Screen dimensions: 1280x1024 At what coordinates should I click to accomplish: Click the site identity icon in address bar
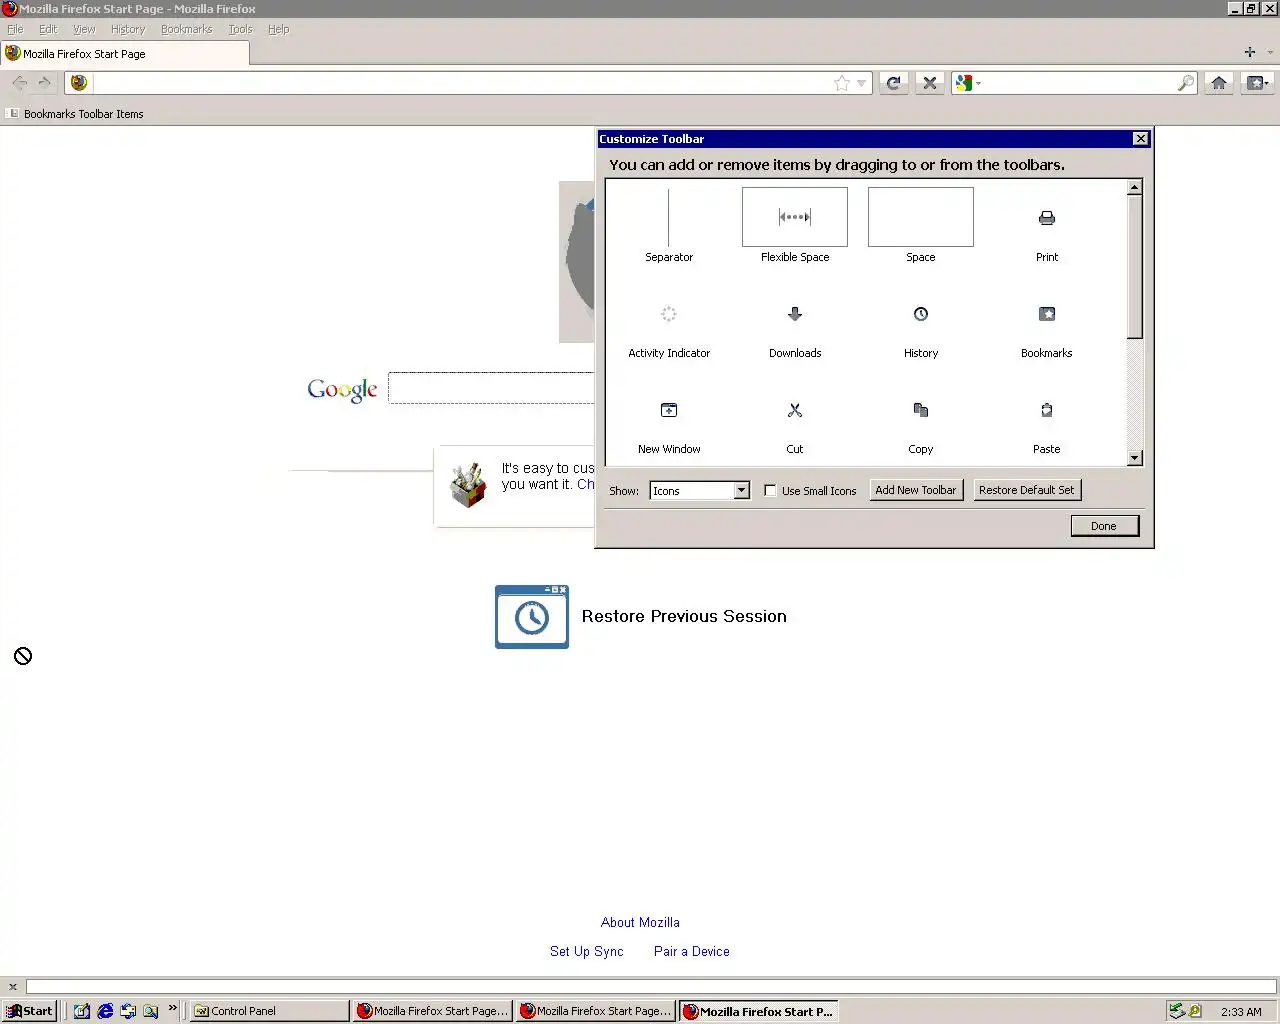pyautogui.click(x=79, y=83)
